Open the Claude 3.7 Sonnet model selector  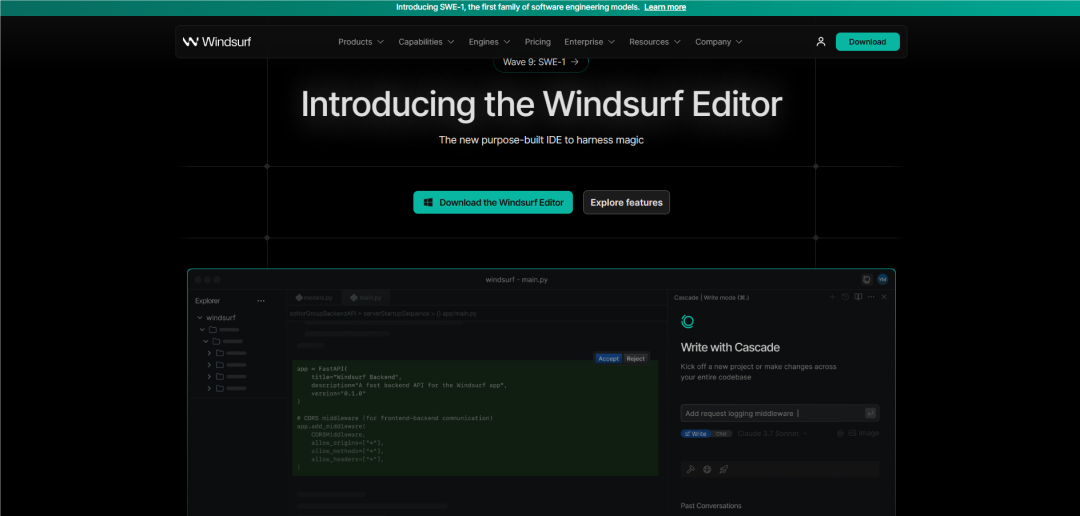tap(771, 434)
